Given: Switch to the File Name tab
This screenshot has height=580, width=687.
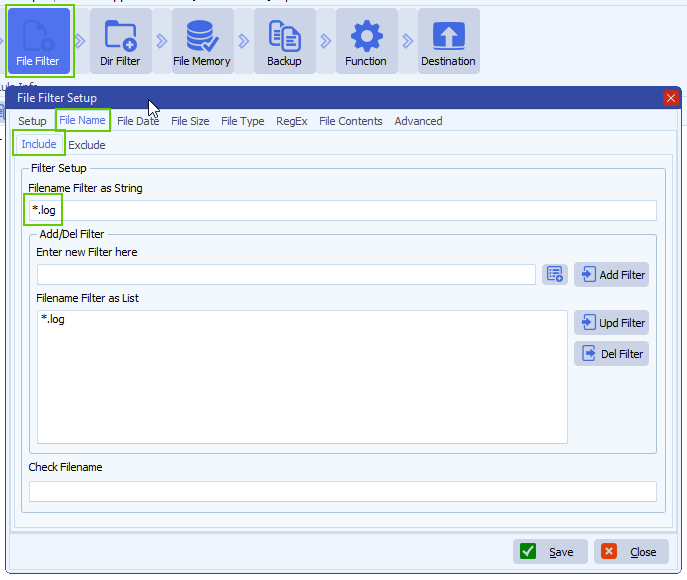Looking at the screenshot, I should pos(82,120).
